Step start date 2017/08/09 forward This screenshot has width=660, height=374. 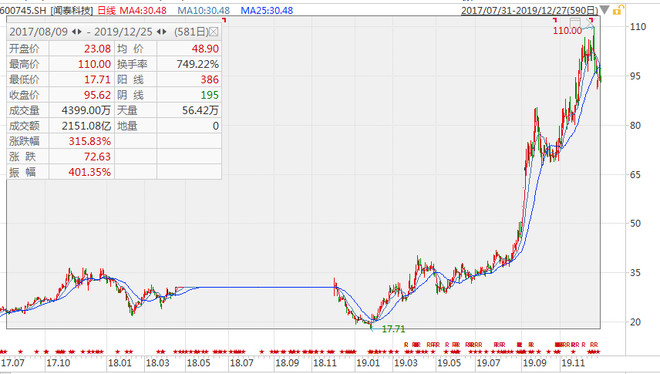coord(80,32)
